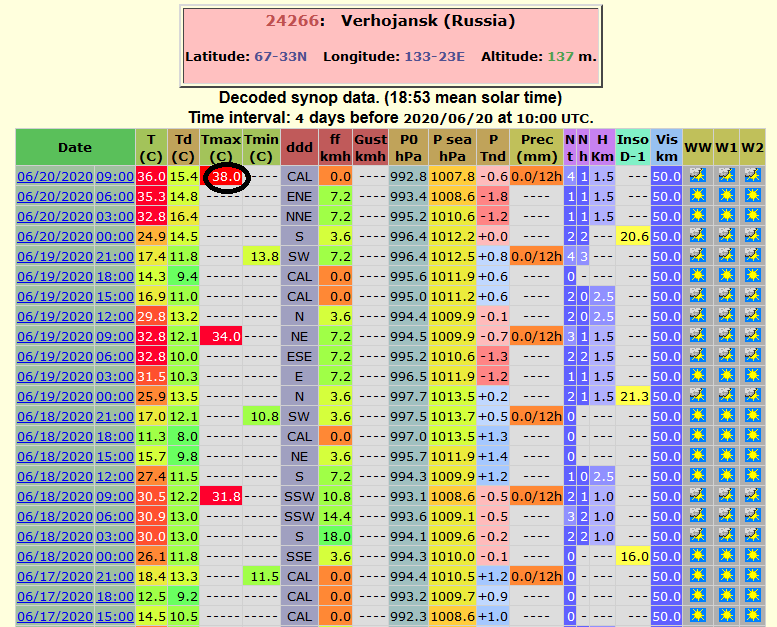Click the P sea hPa column header

452,148
